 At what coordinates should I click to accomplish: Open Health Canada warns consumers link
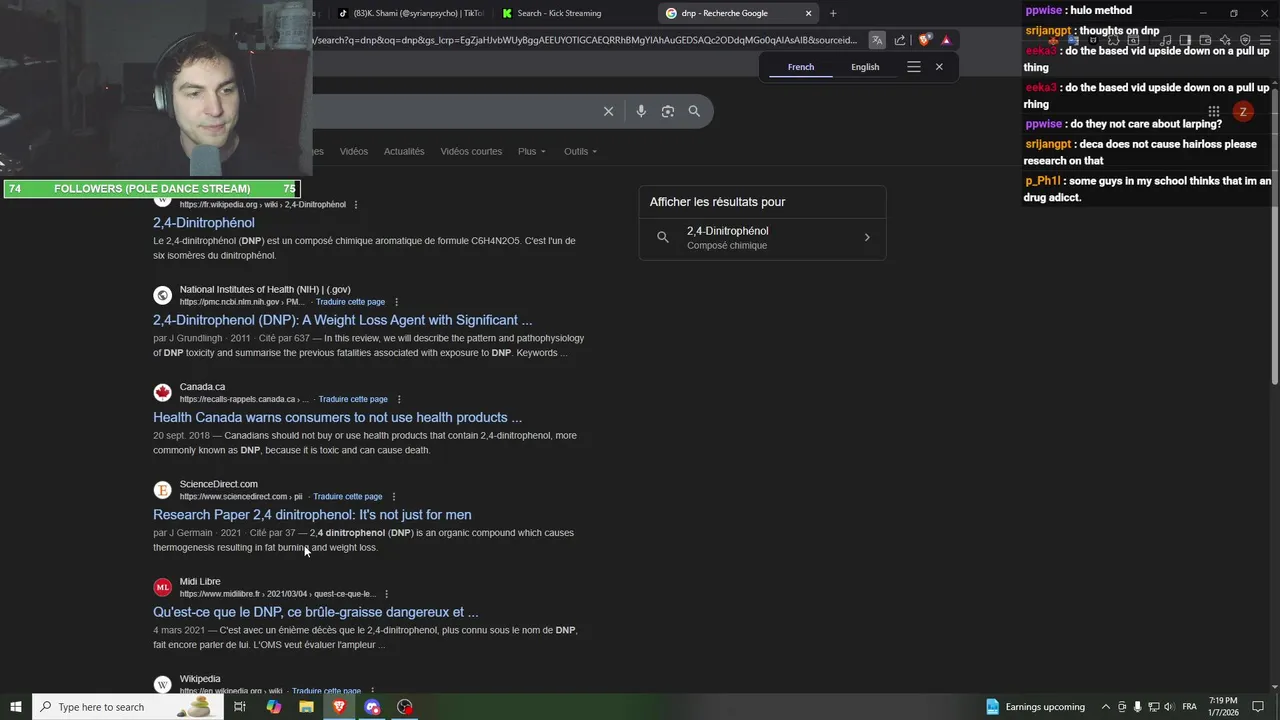338,417
